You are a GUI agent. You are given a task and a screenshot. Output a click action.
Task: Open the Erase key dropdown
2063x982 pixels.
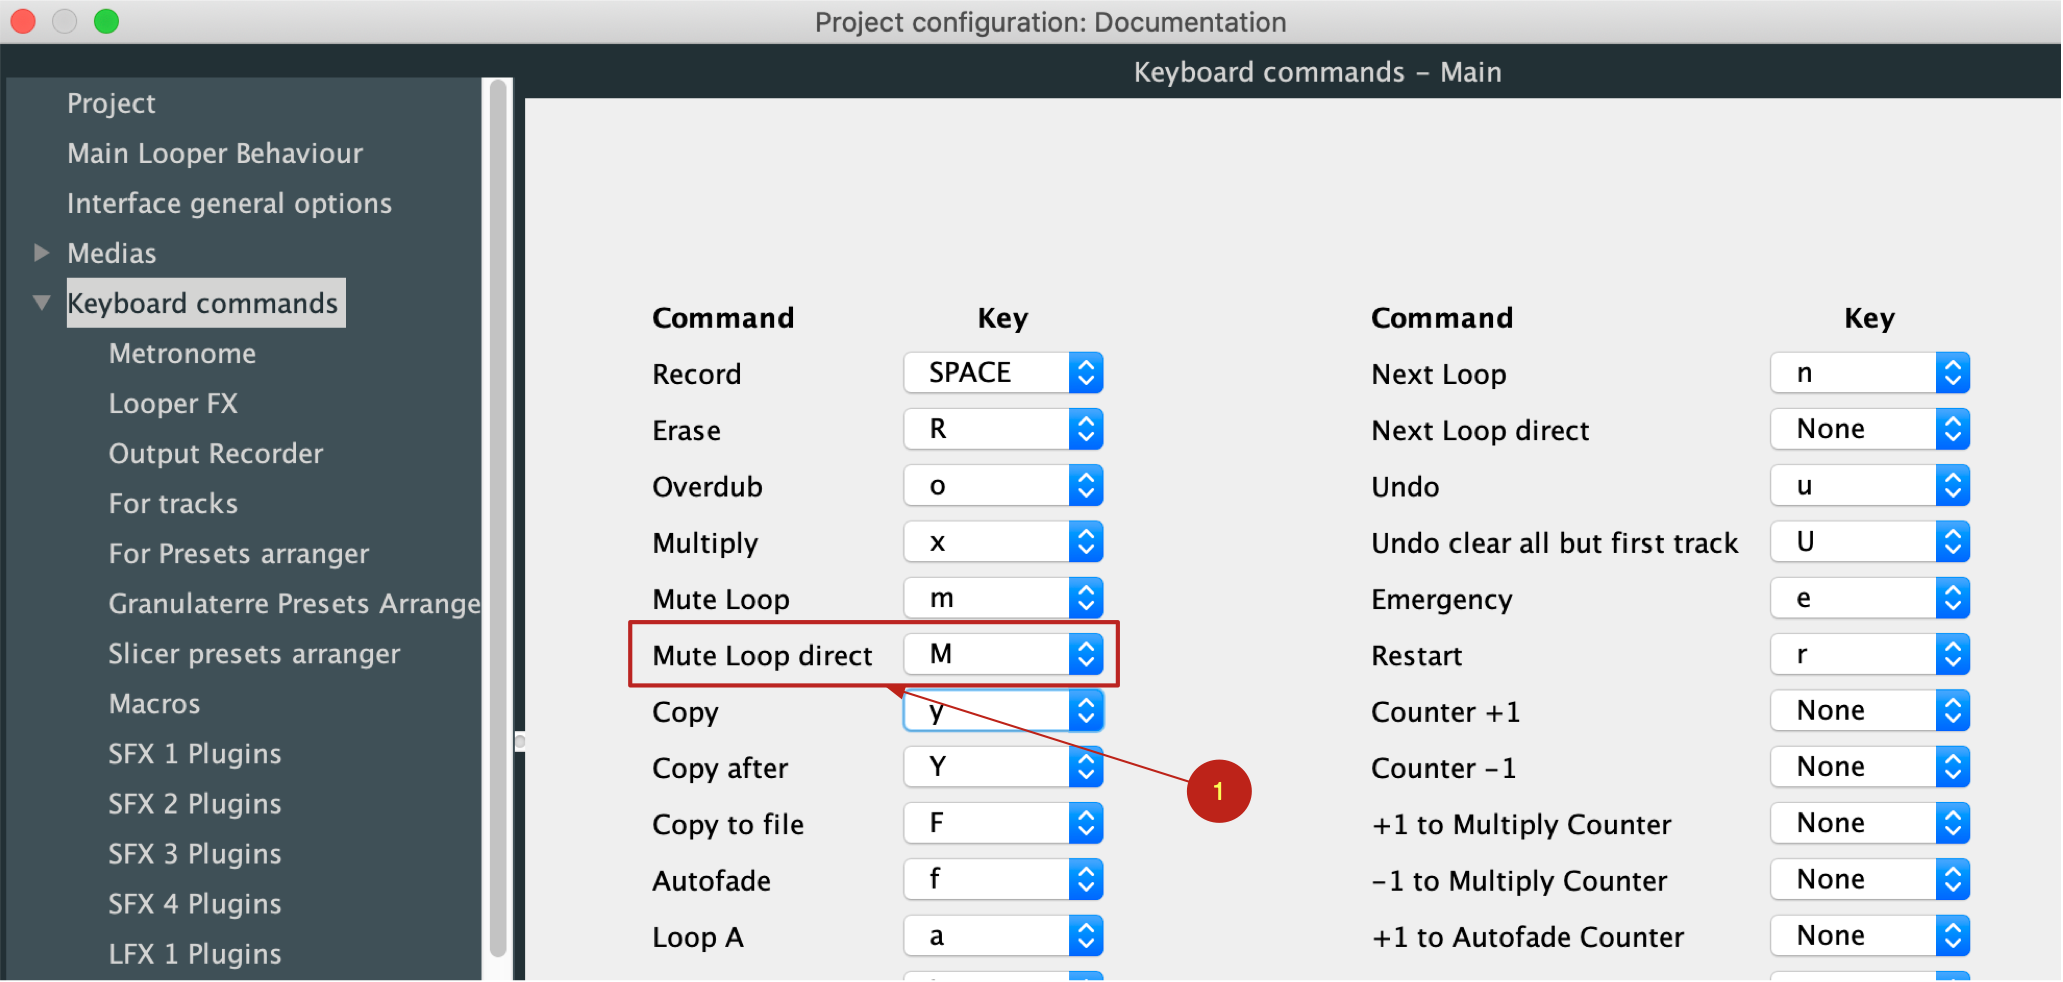click(1003, 429)
